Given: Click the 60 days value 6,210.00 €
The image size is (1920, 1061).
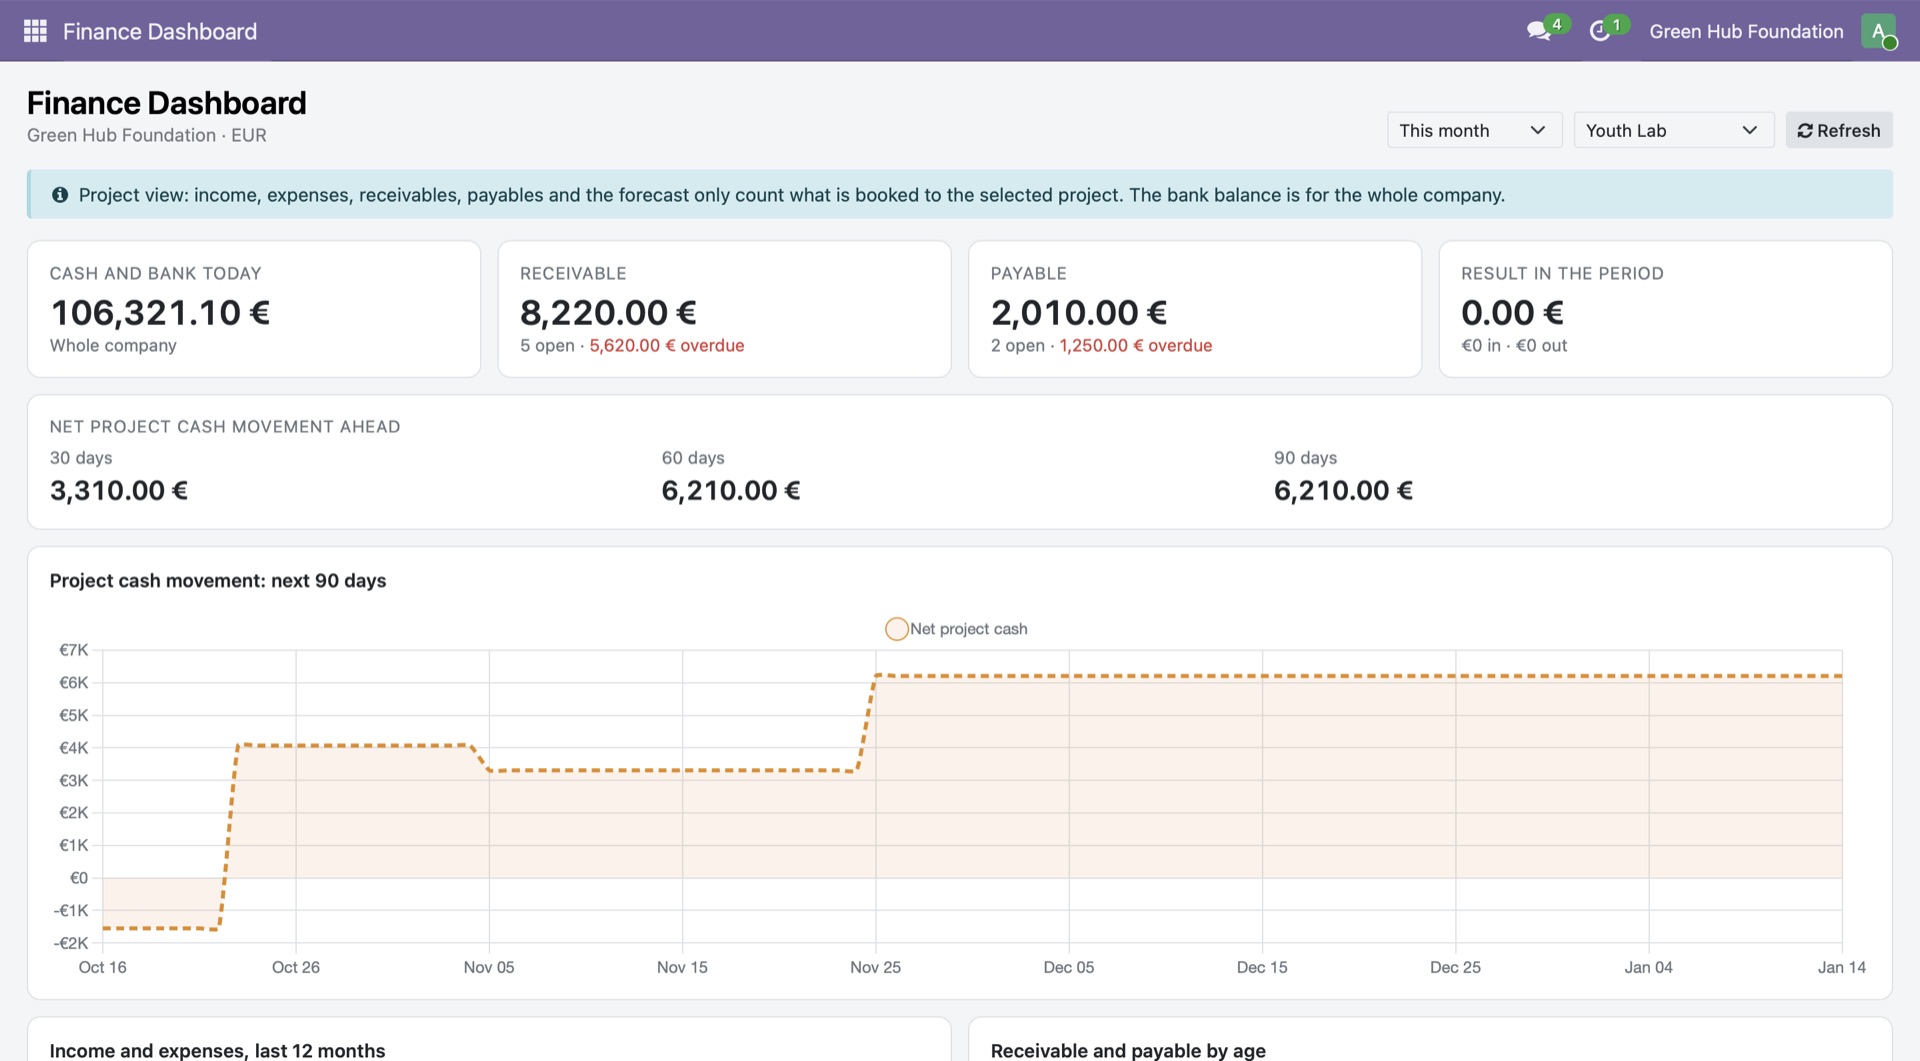Looking at the screenshot, I should [731, 491].
